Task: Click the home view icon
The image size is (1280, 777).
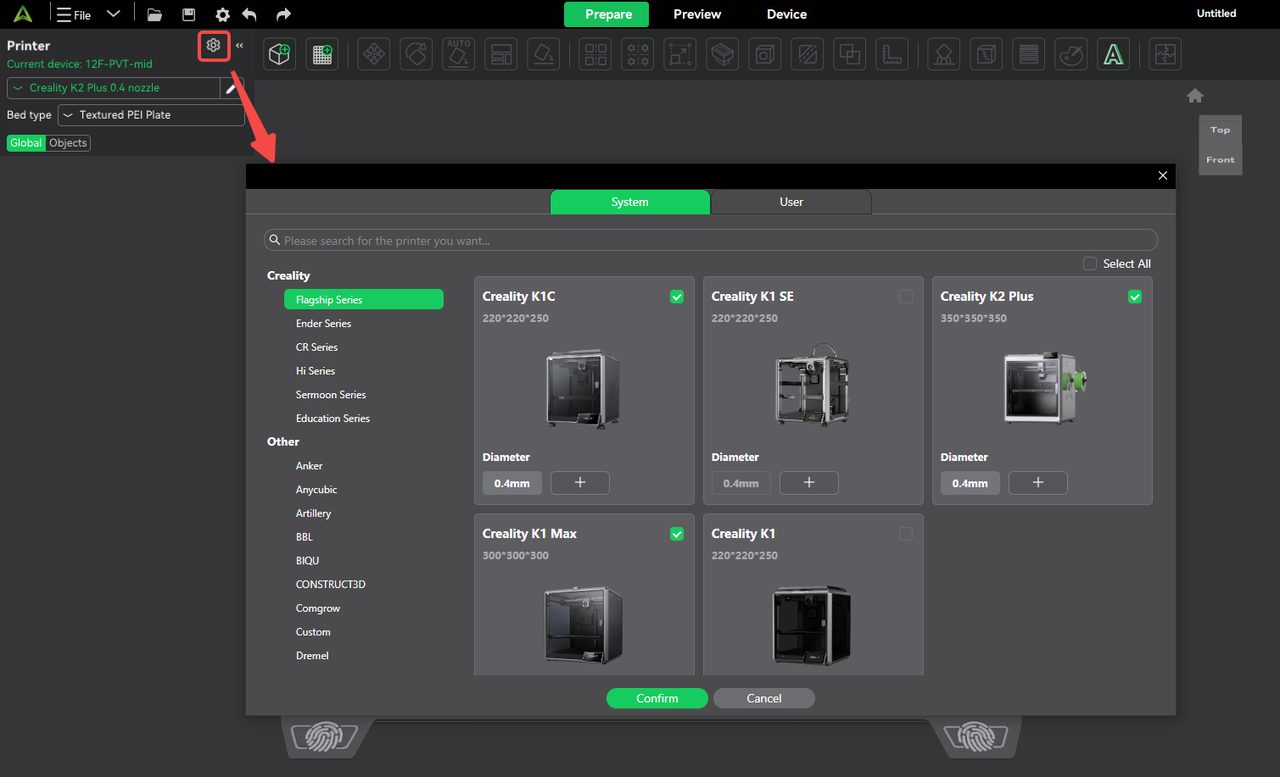Action: (1195, 96)
